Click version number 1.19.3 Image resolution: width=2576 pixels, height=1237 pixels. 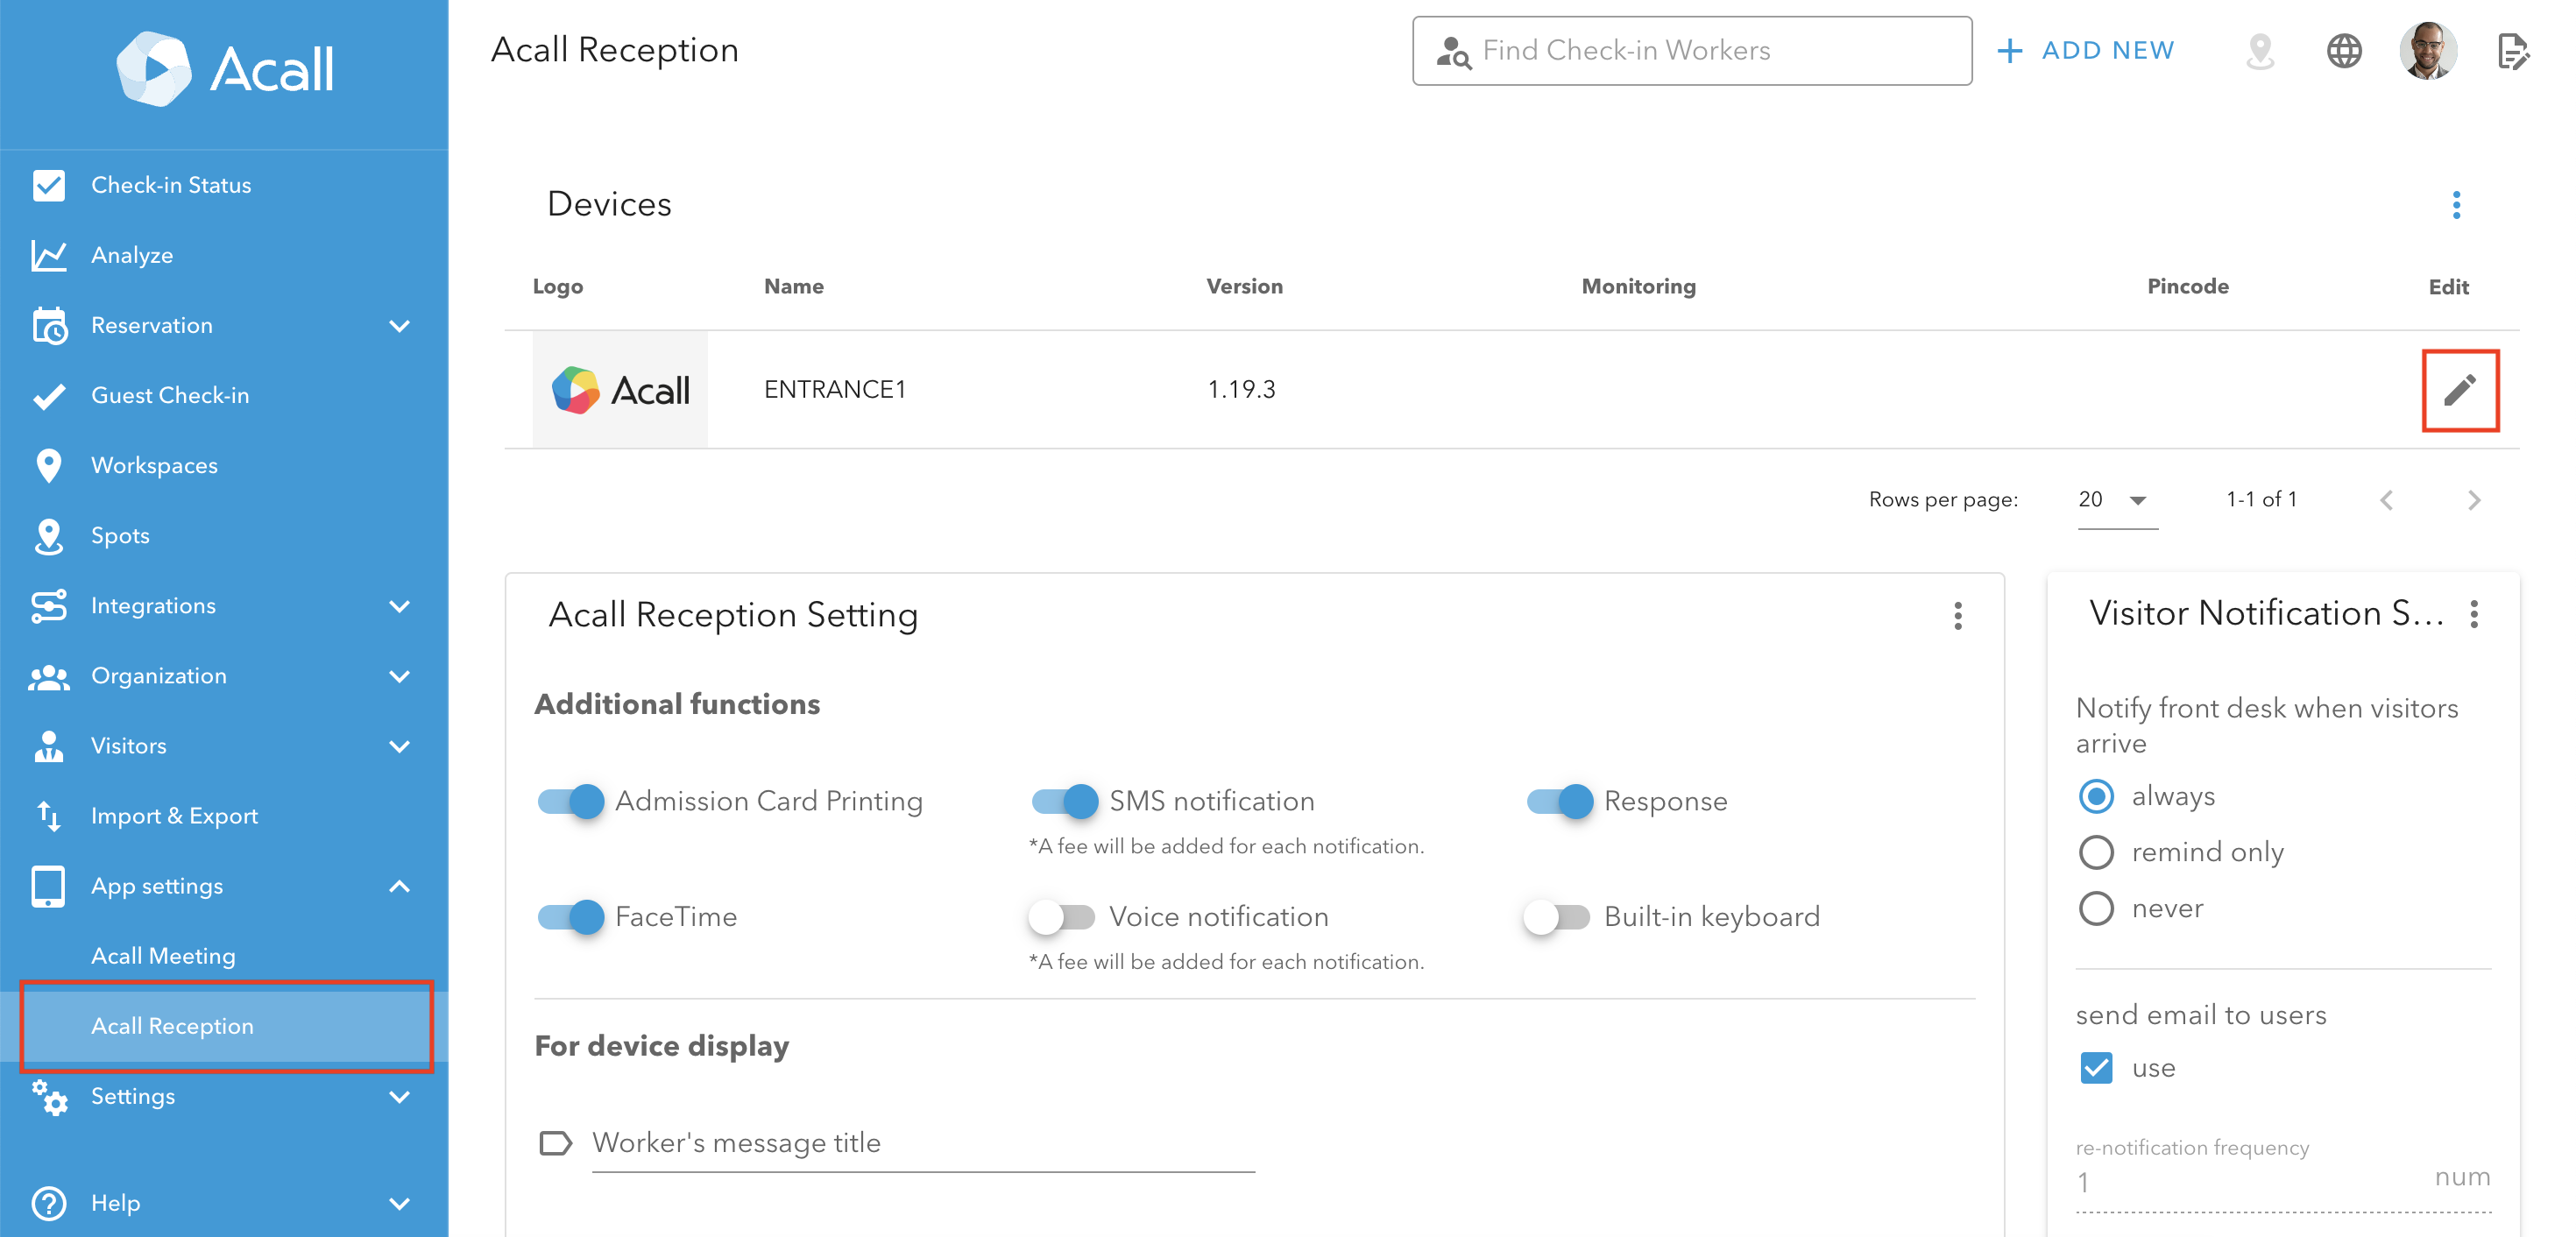(1241, 390)
